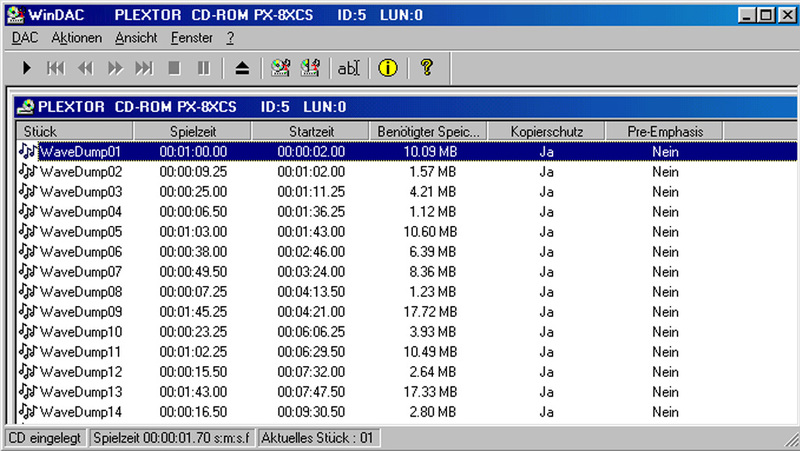
Task: Click the PLEXTOR child window drive icon
Action: coord(25,107)
